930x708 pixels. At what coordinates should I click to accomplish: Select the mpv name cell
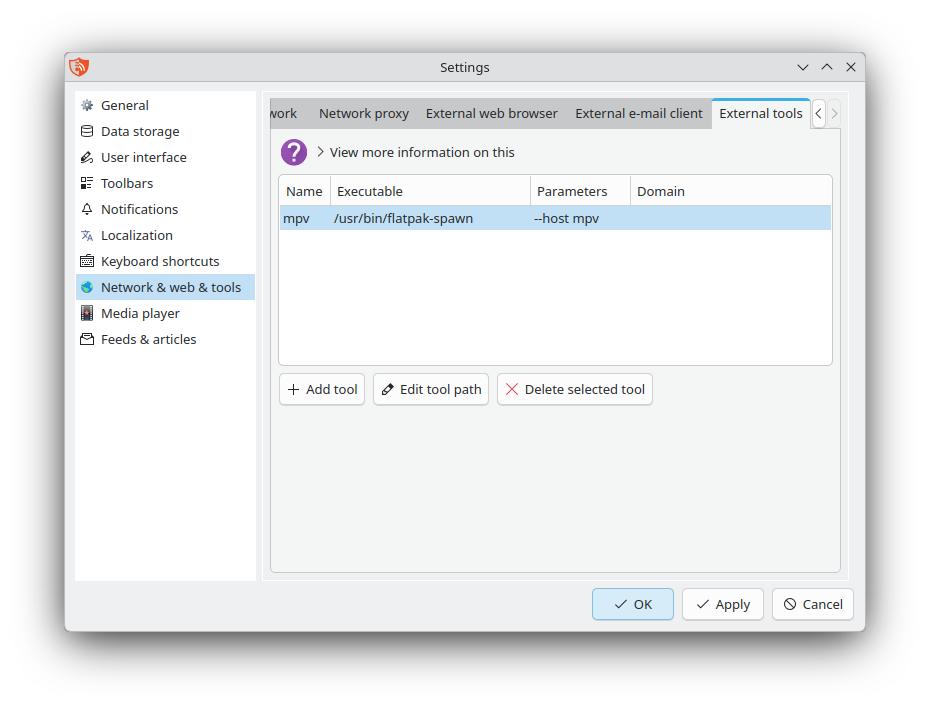point(304,218)
